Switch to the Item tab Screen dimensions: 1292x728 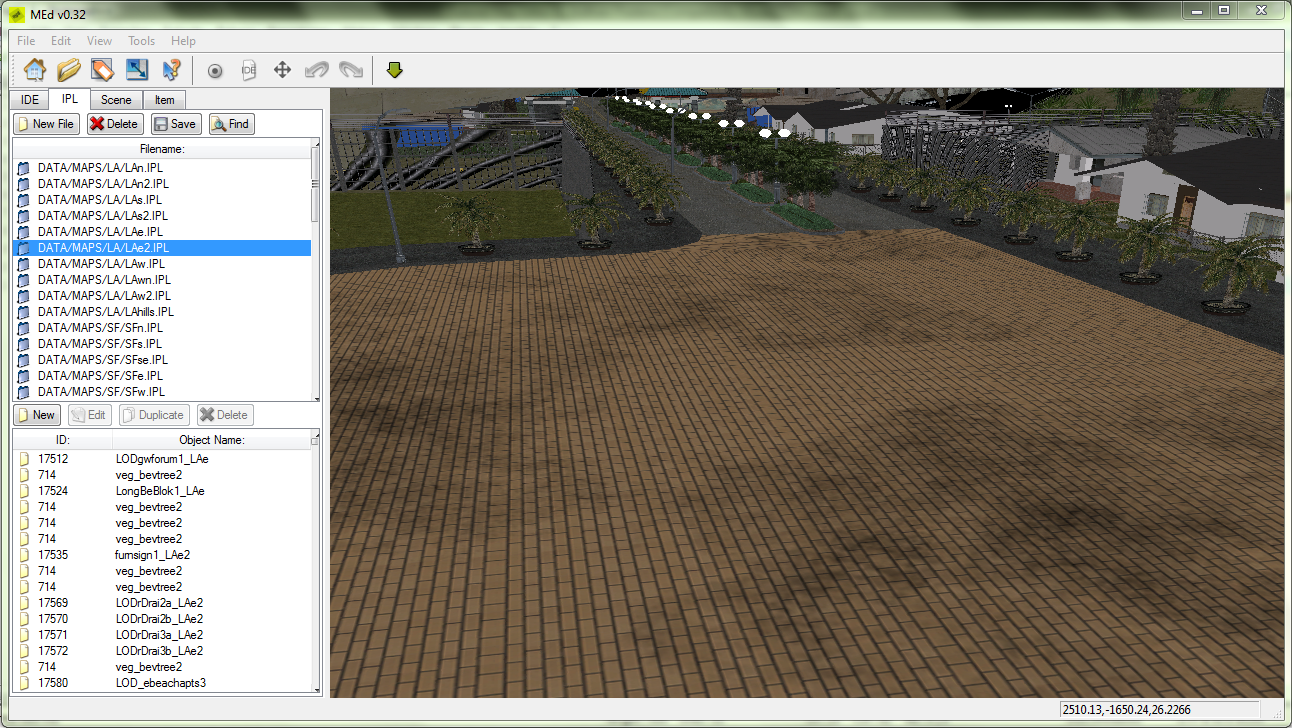[164, 100]
